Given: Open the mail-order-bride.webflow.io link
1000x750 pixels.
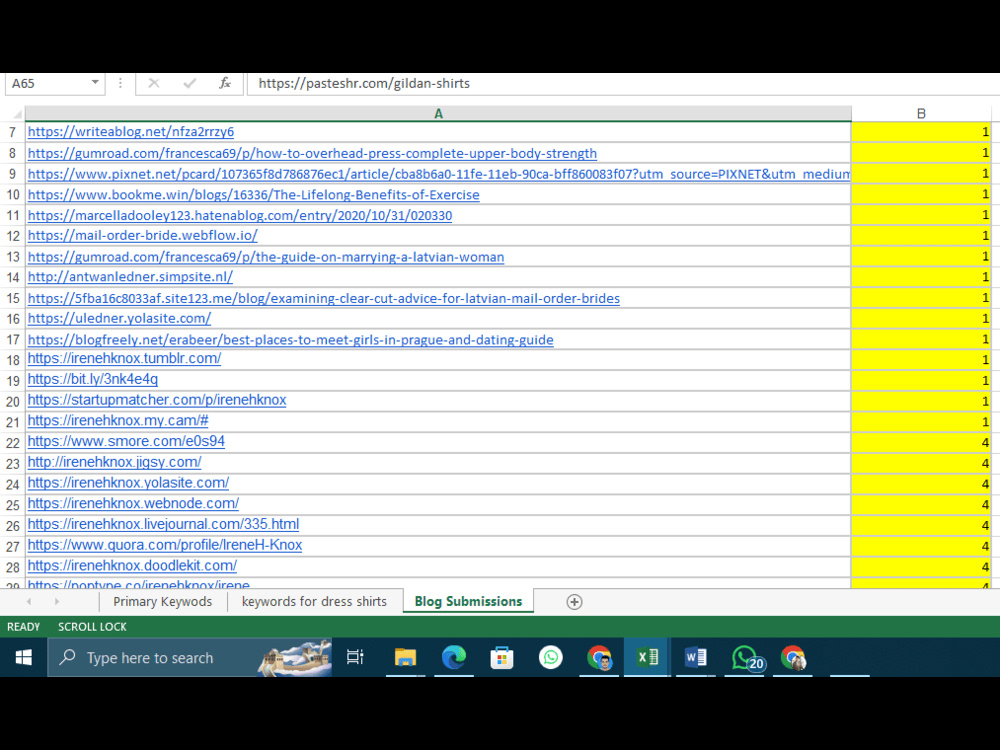Looking at the screenshot, I should (142, 235).
